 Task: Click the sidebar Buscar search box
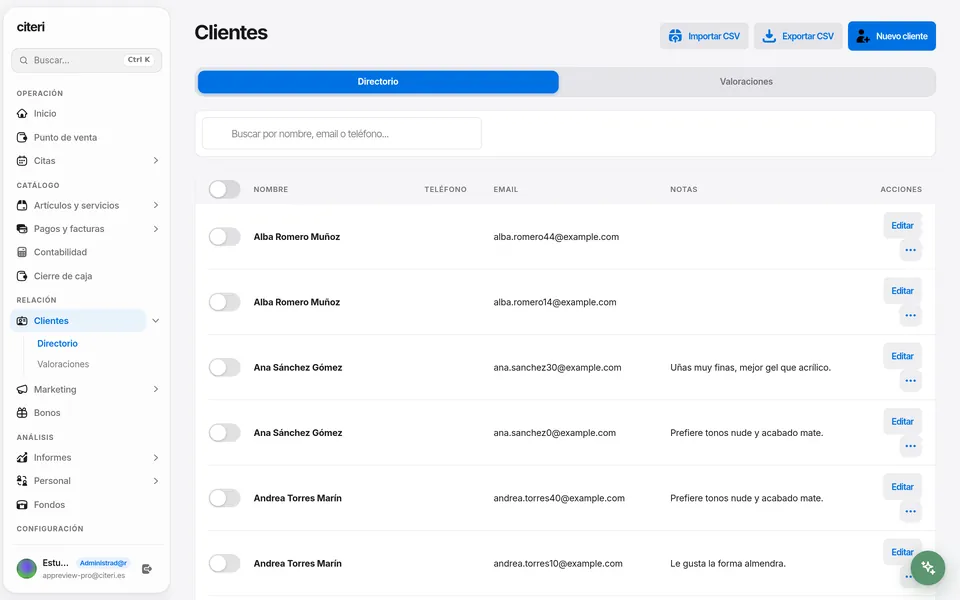pyautogui.click(x=86, y=60)
